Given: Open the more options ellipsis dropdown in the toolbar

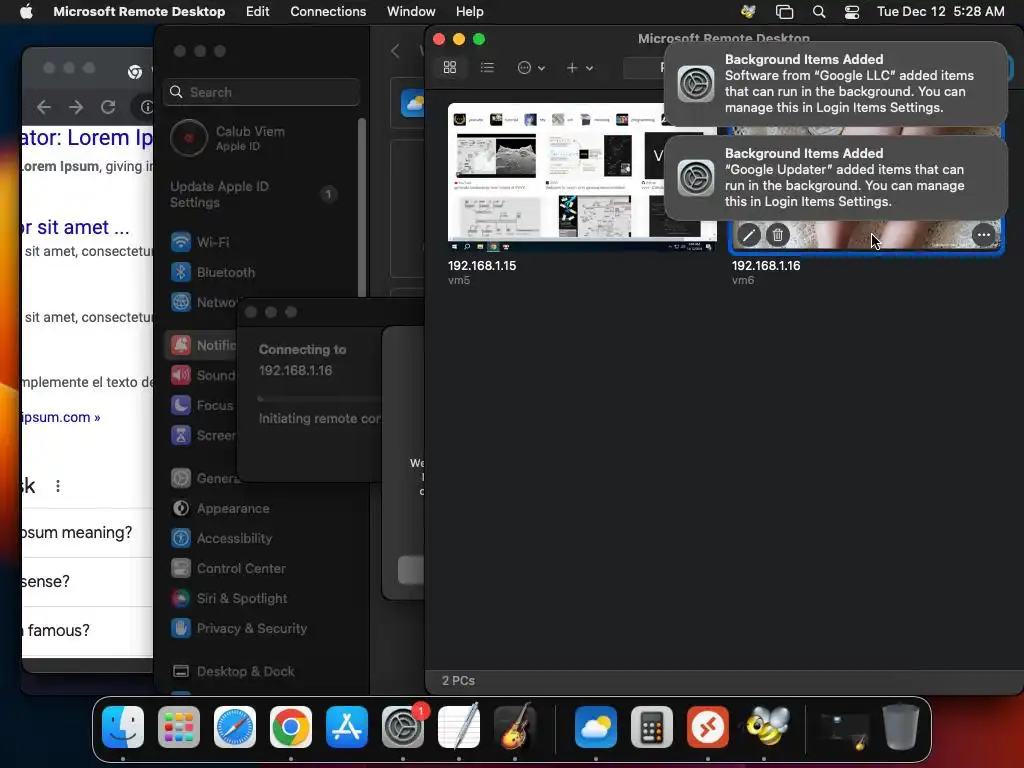Looking at the screenshot, I should (x=531, y=68).
